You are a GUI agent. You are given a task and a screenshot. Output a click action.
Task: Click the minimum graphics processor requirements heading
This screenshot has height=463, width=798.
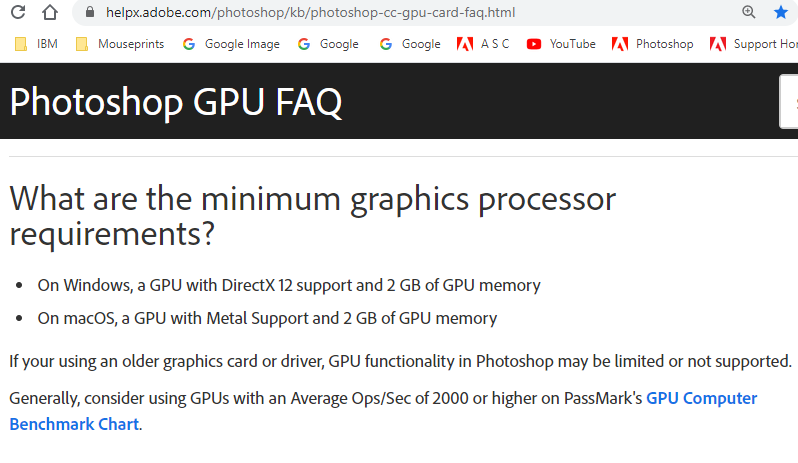pos(312,216)
